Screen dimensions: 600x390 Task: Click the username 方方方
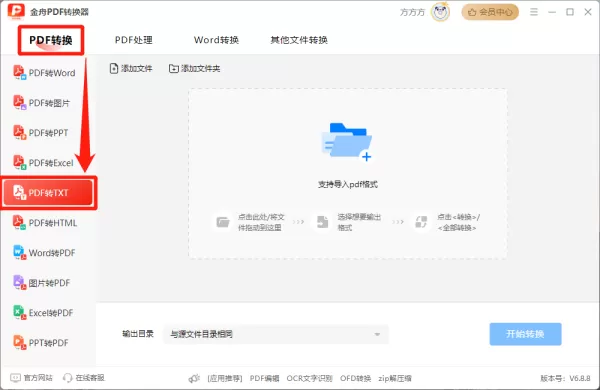(412, 12)
